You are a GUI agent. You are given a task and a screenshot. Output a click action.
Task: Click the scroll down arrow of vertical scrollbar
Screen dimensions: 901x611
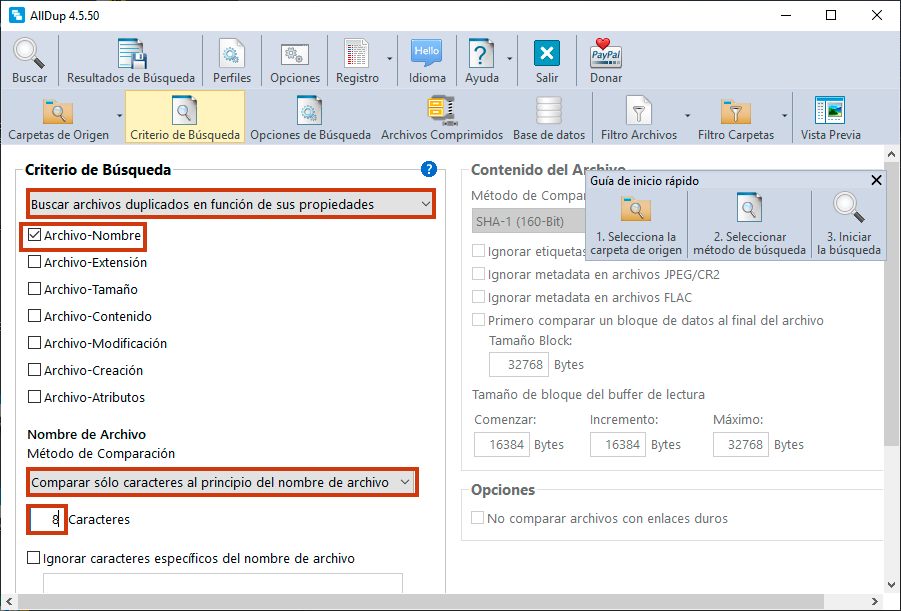coord(891,585)
